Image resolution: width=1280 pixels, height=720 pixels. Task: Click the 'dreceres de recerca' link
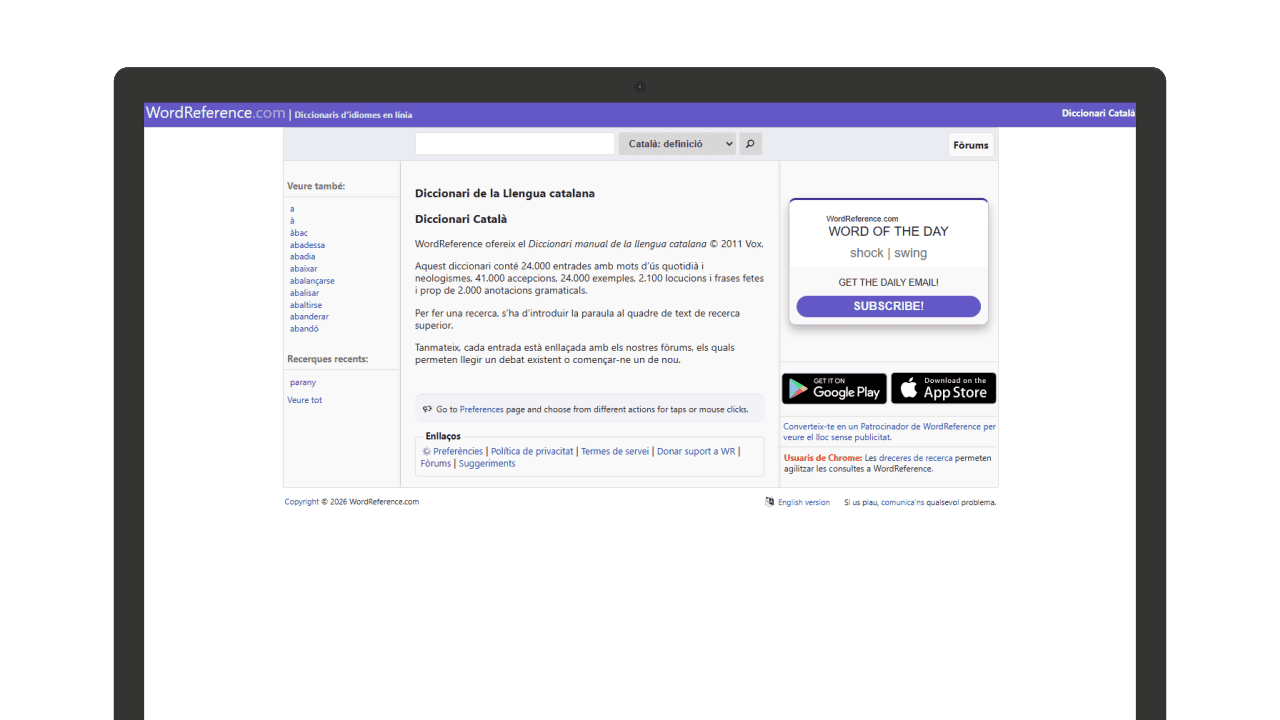[x=915, y=458]
